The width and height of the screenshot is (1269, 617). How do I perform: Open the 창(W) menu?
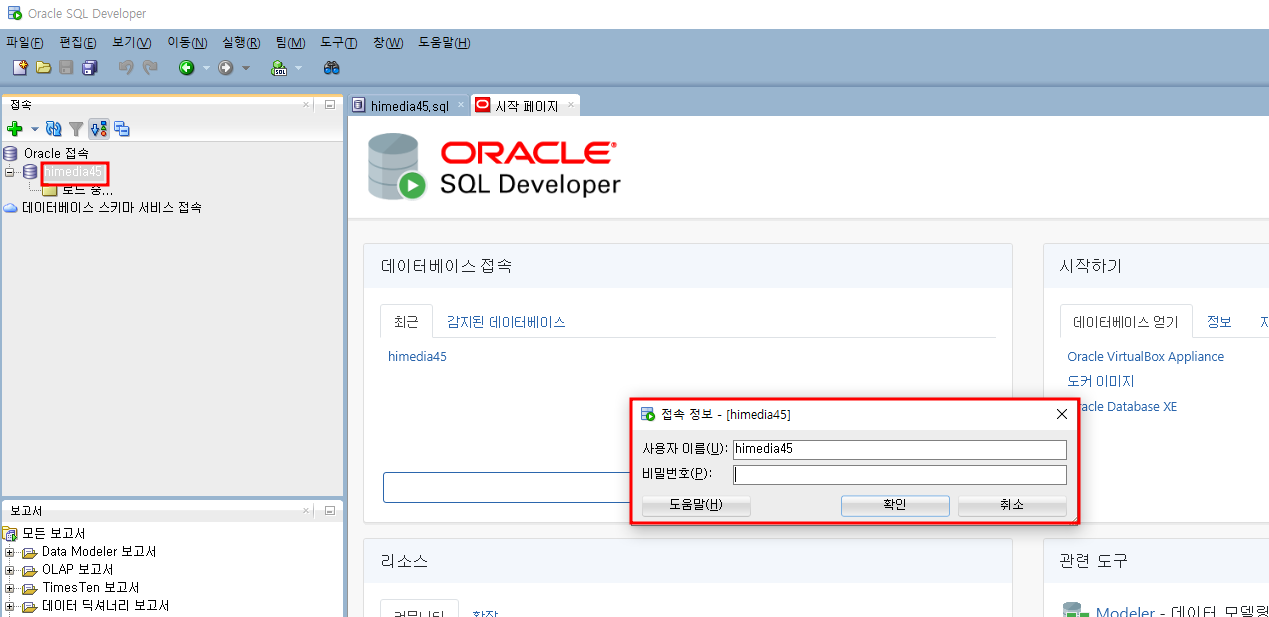(x=388, y=42)
